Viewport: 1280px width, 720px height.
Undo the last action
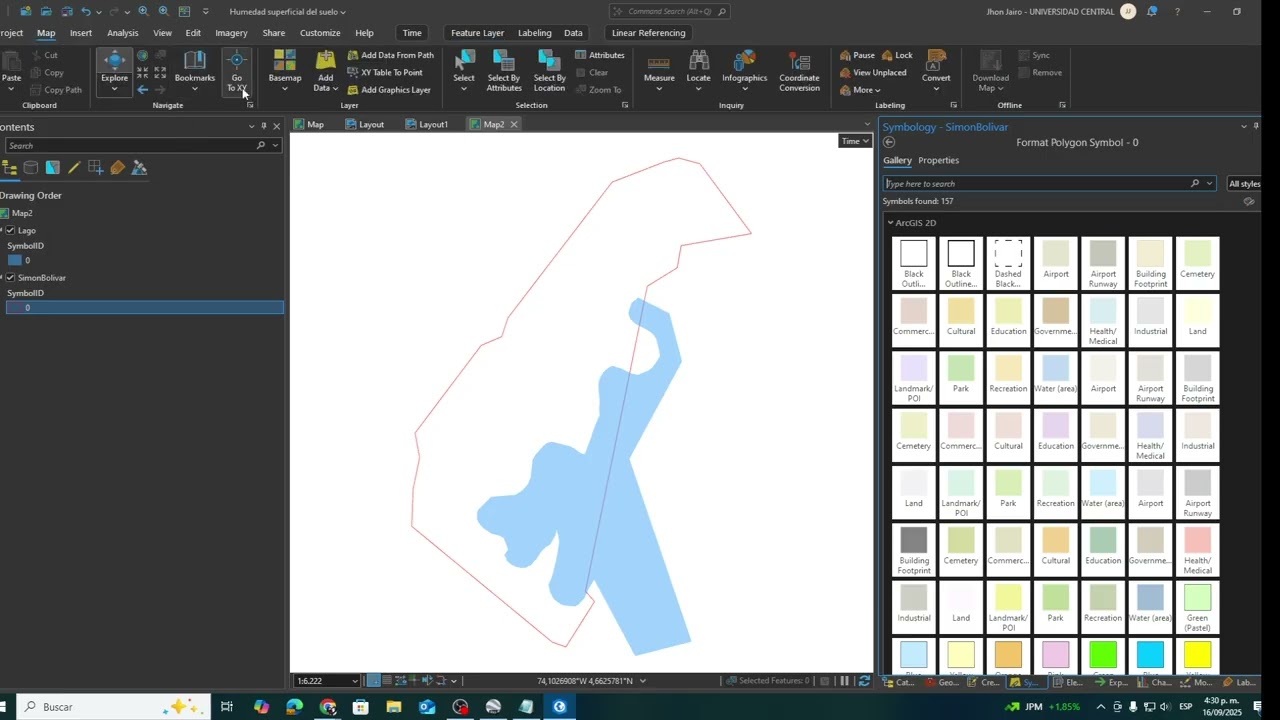86,11
